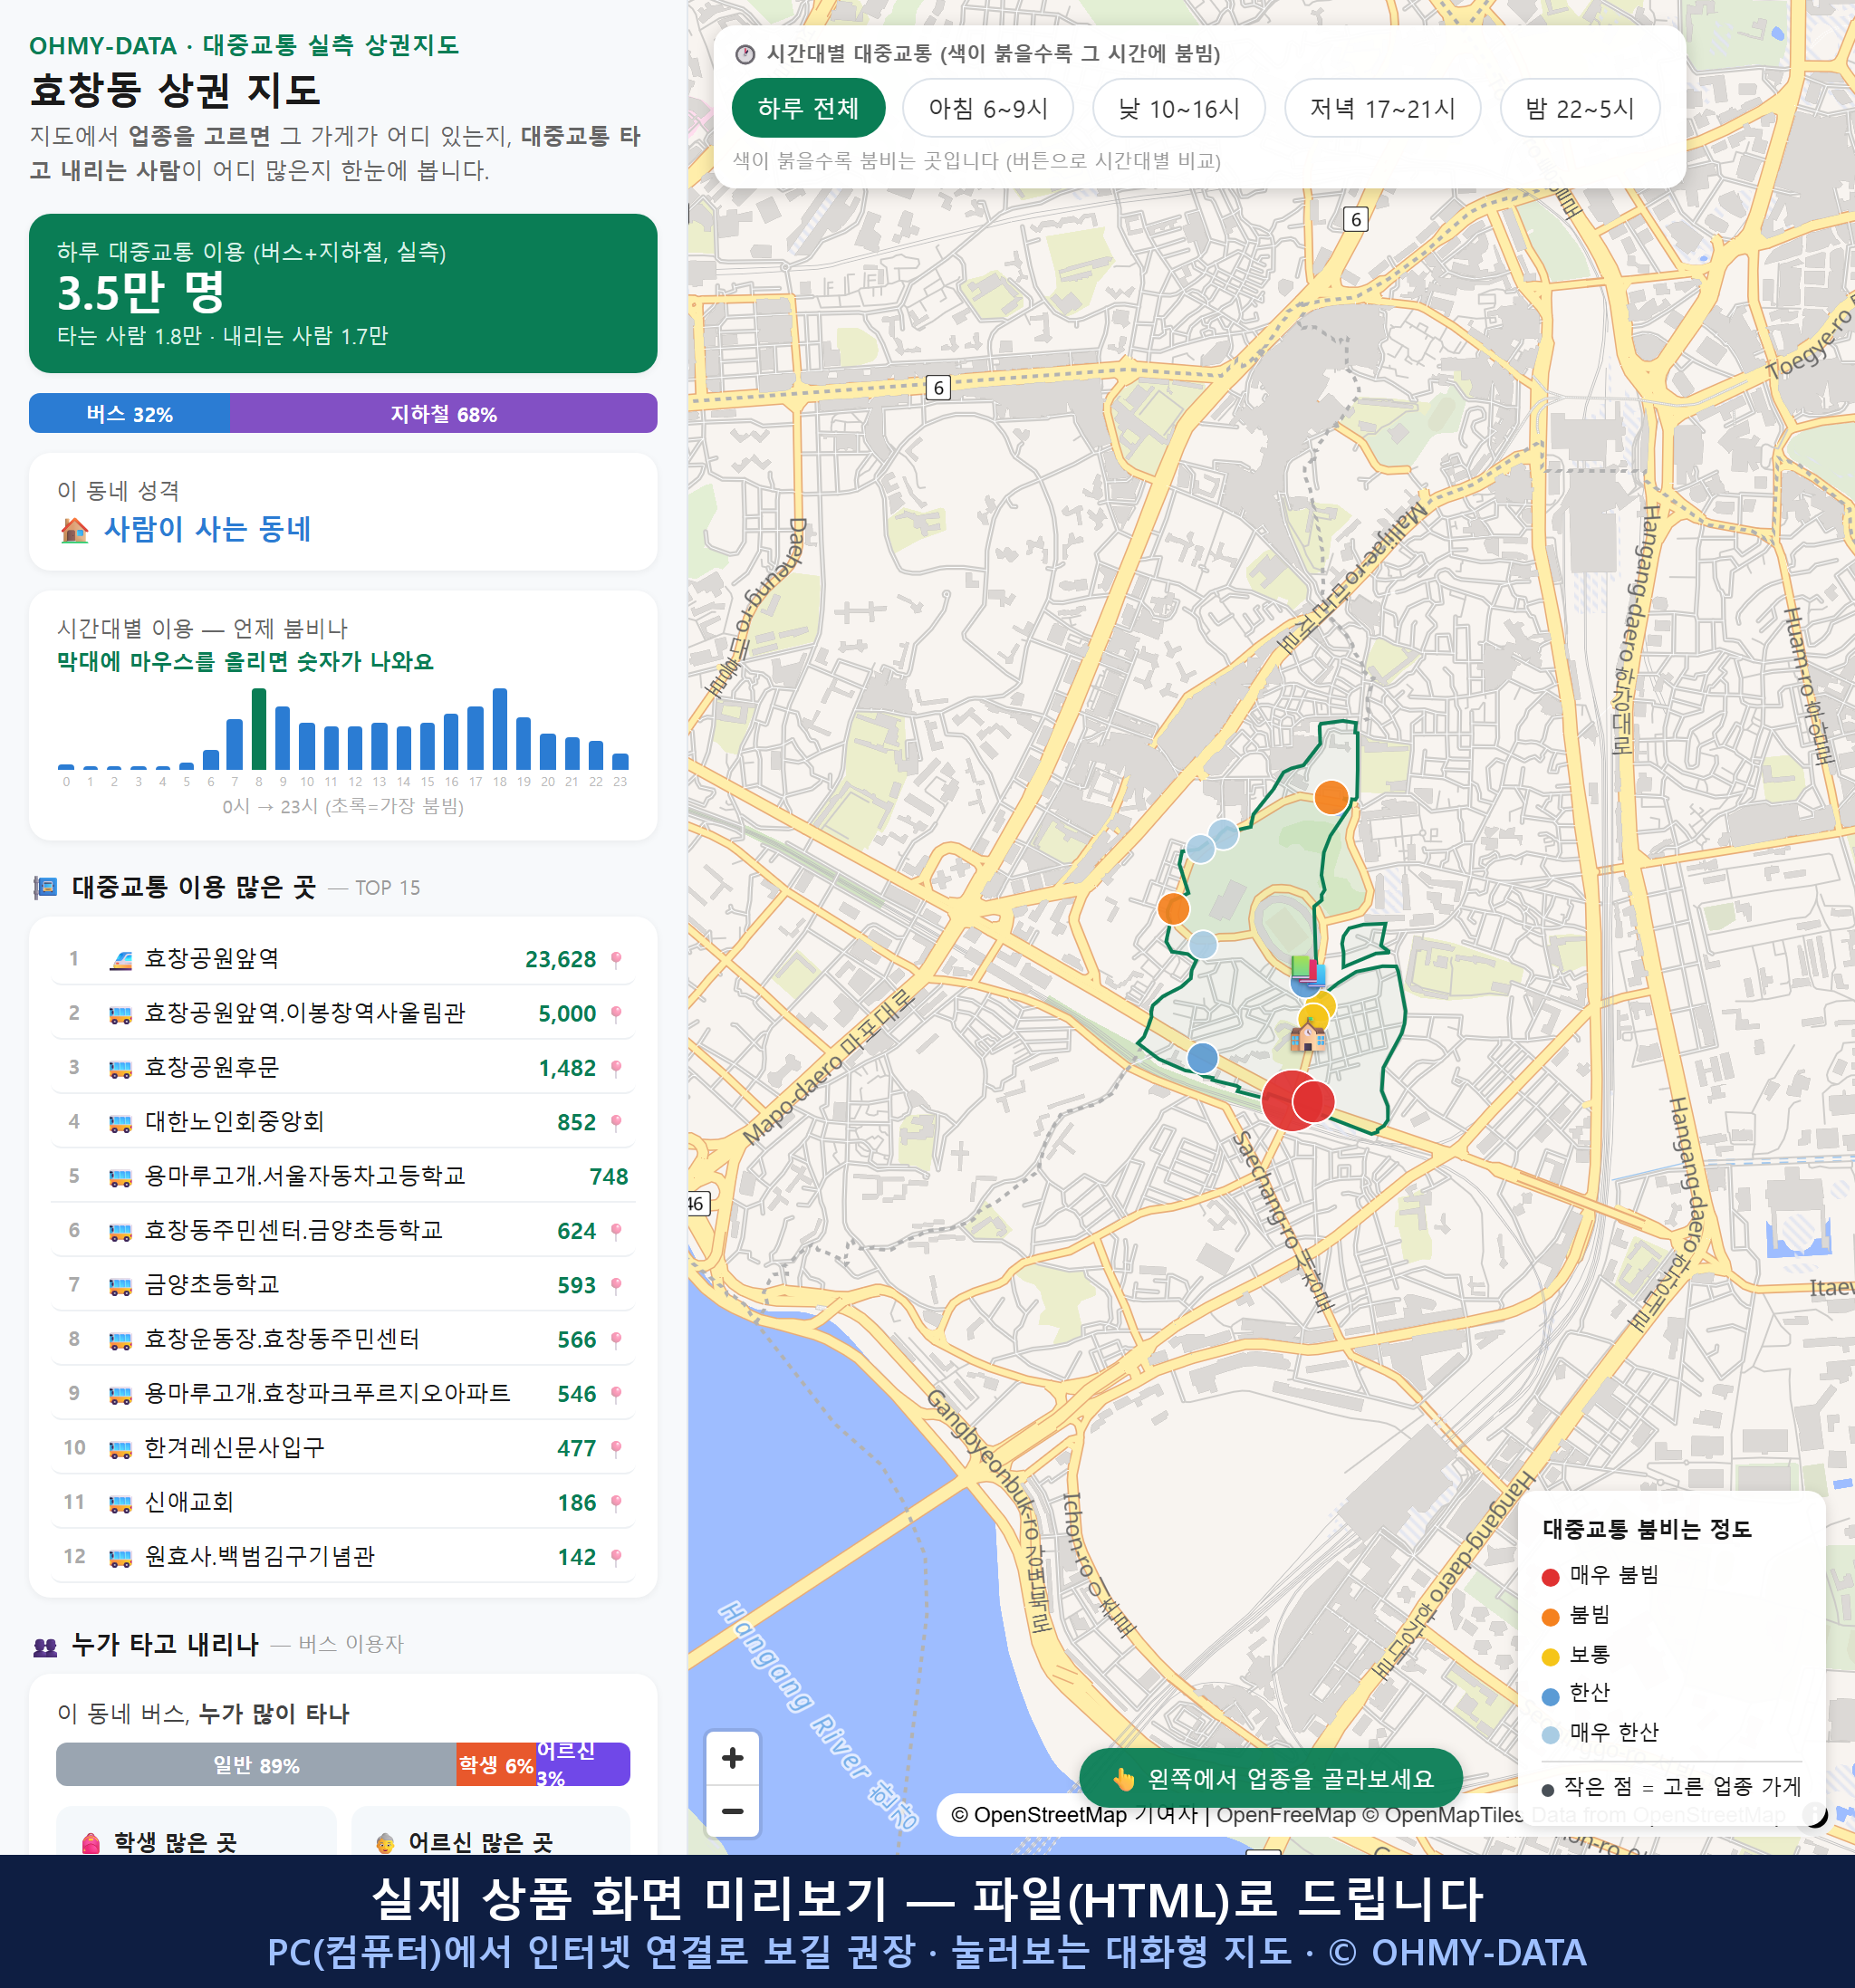The height and width of the screenshot is (1988, 1855).
Task: Switch to 밤 22~5시 time filter
Action: (1579, 108)
